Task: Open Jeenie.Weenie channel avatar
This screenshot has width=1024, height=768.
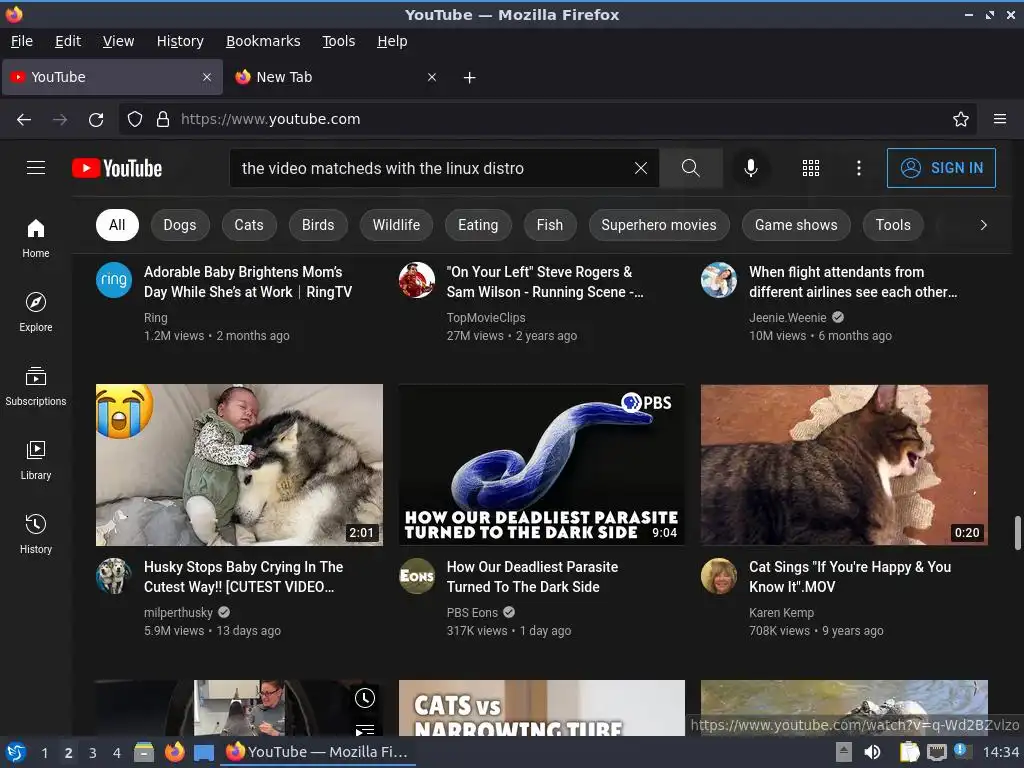Action: [x=719, y=280]
